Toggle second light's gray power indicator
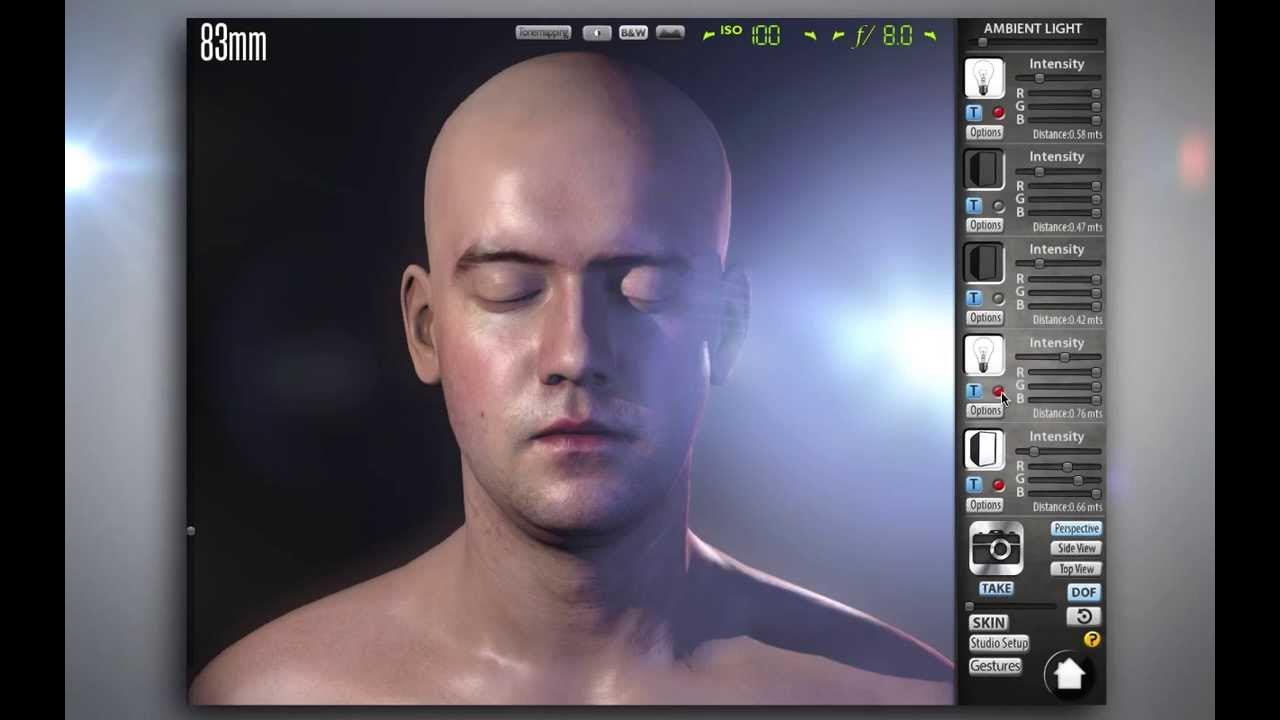Screen dimensions: 1280x720 (998, 206)
